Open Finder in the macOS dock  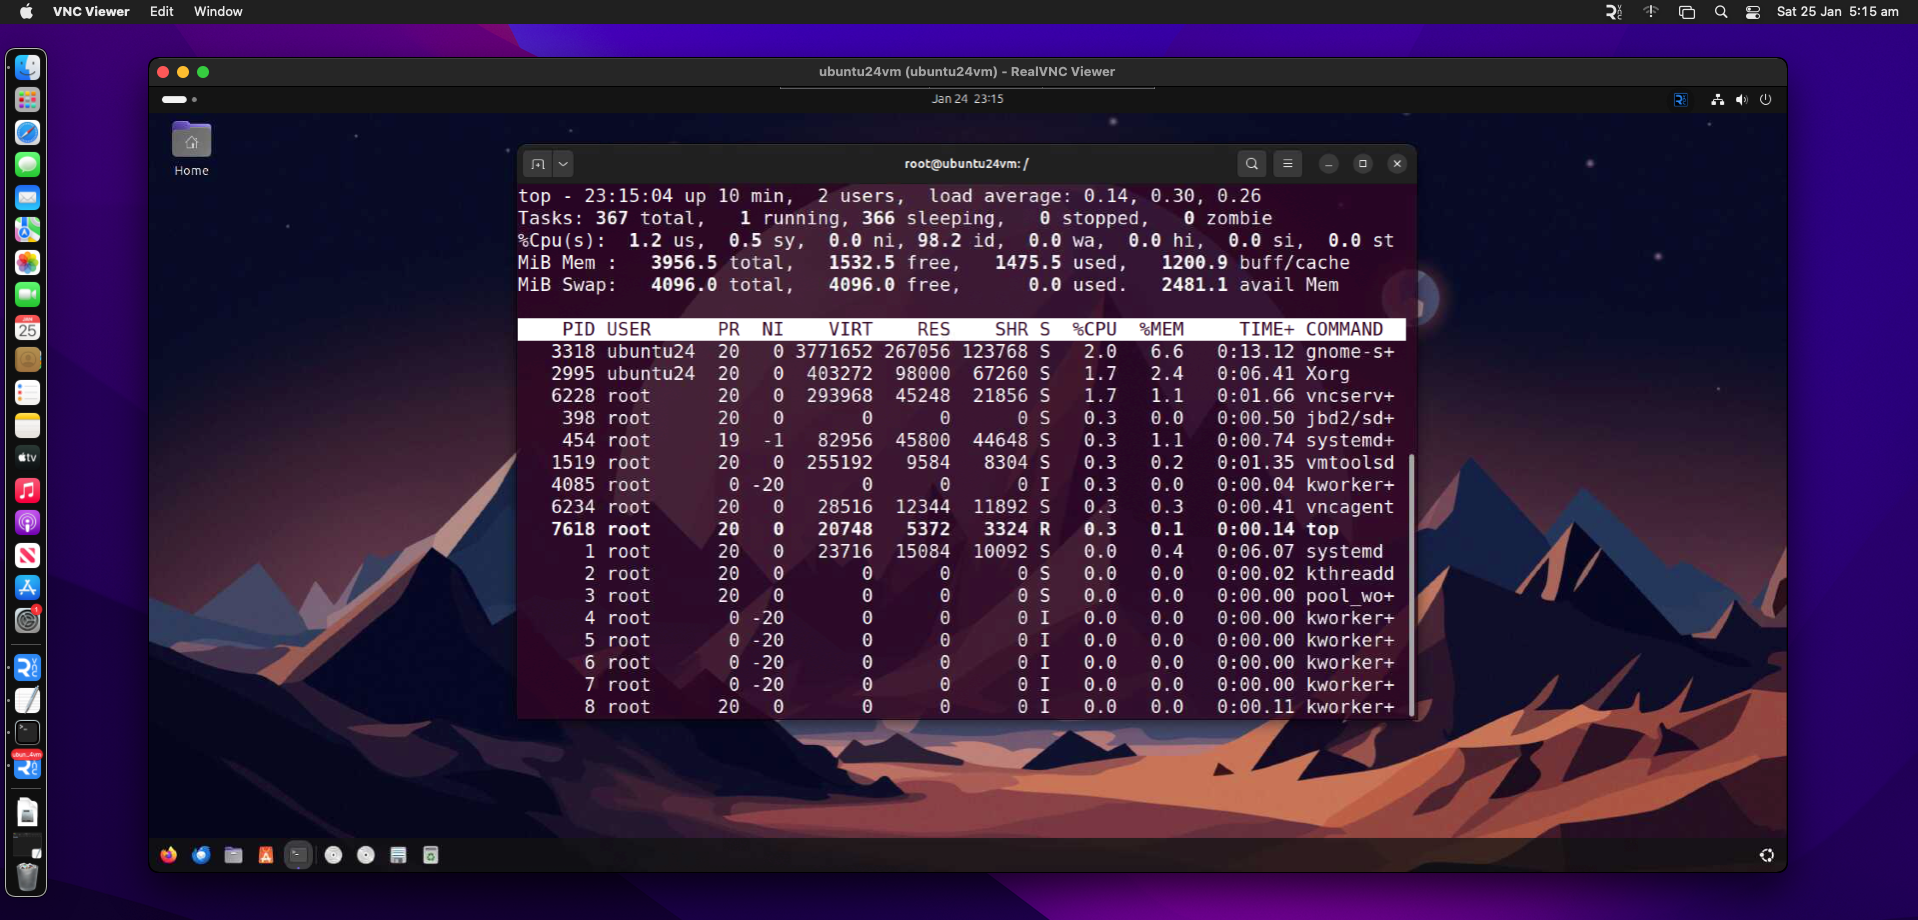[27, 67]
